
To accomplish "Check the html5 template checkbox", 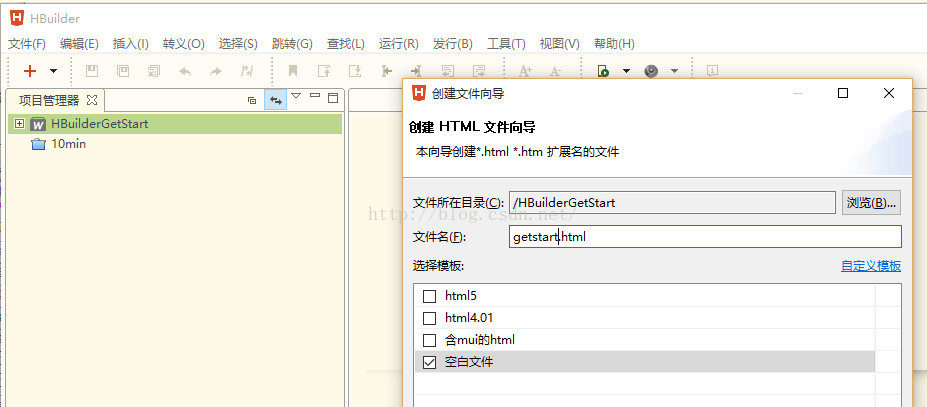I will [430, 296].
